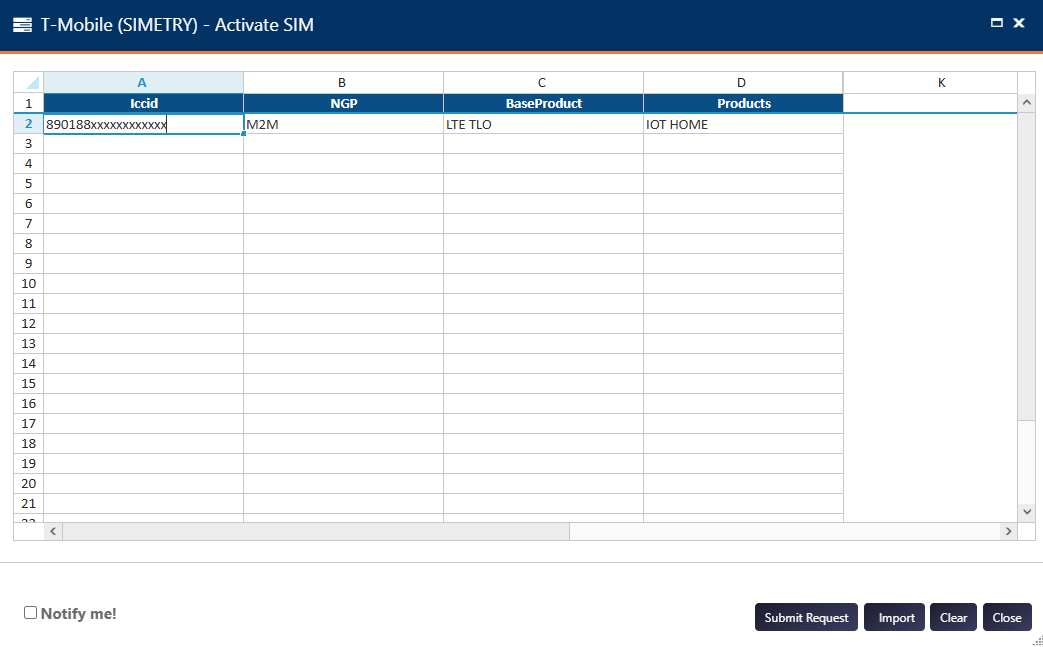Select row 5 header

(29, 184)
